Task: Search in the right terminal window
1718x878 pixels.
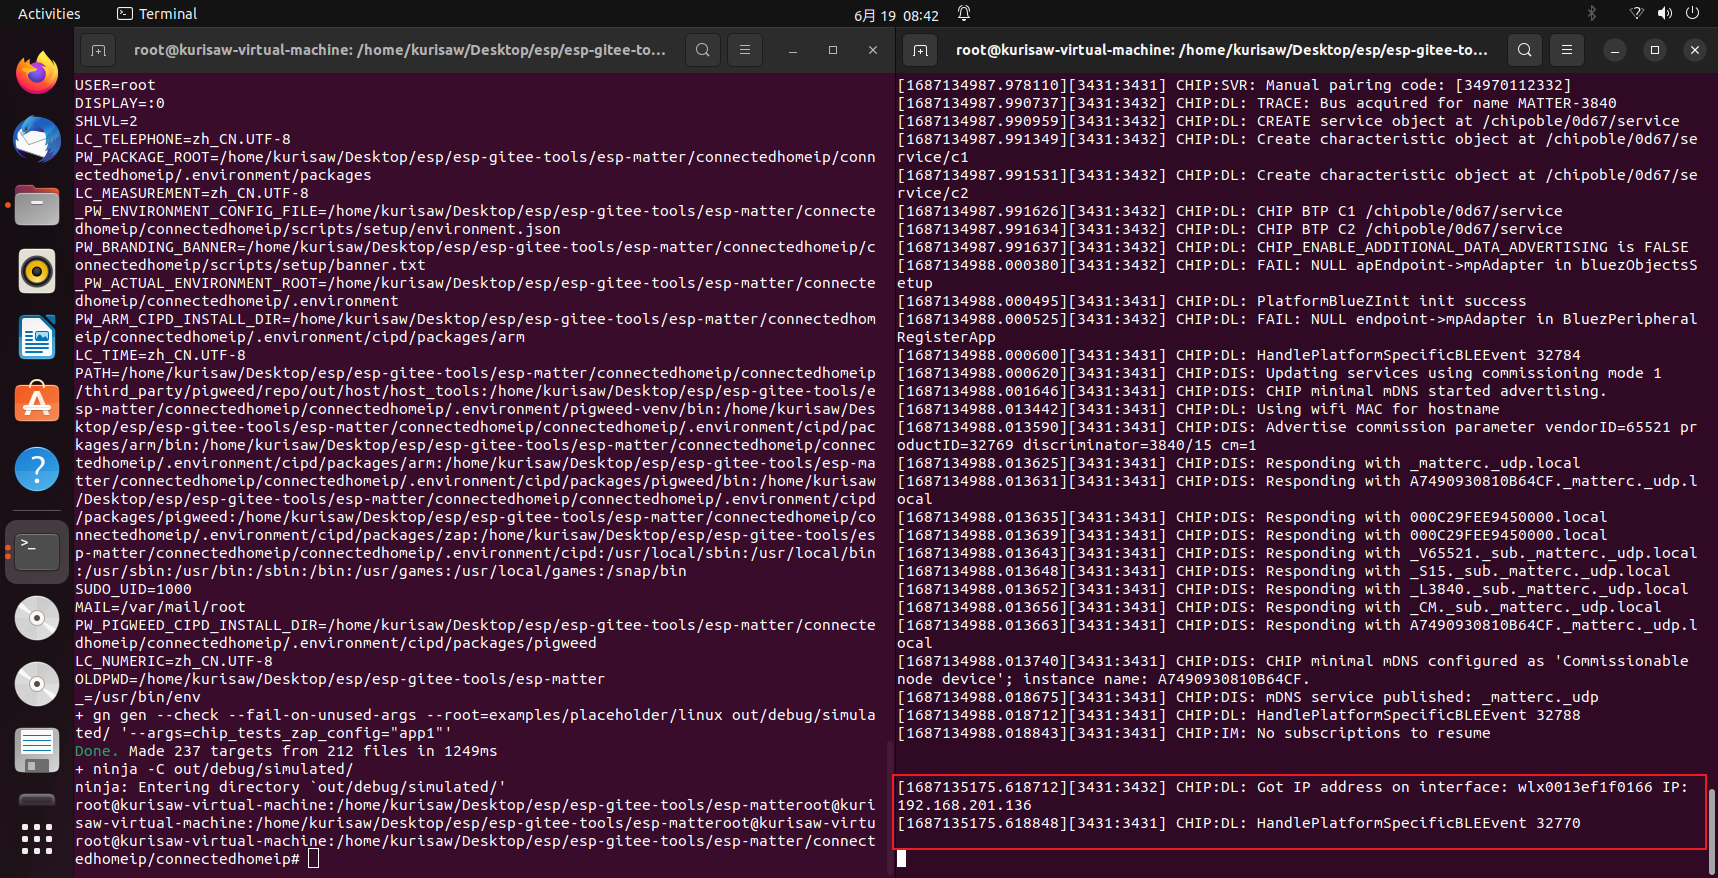Action: click(x=1525, y=50)
